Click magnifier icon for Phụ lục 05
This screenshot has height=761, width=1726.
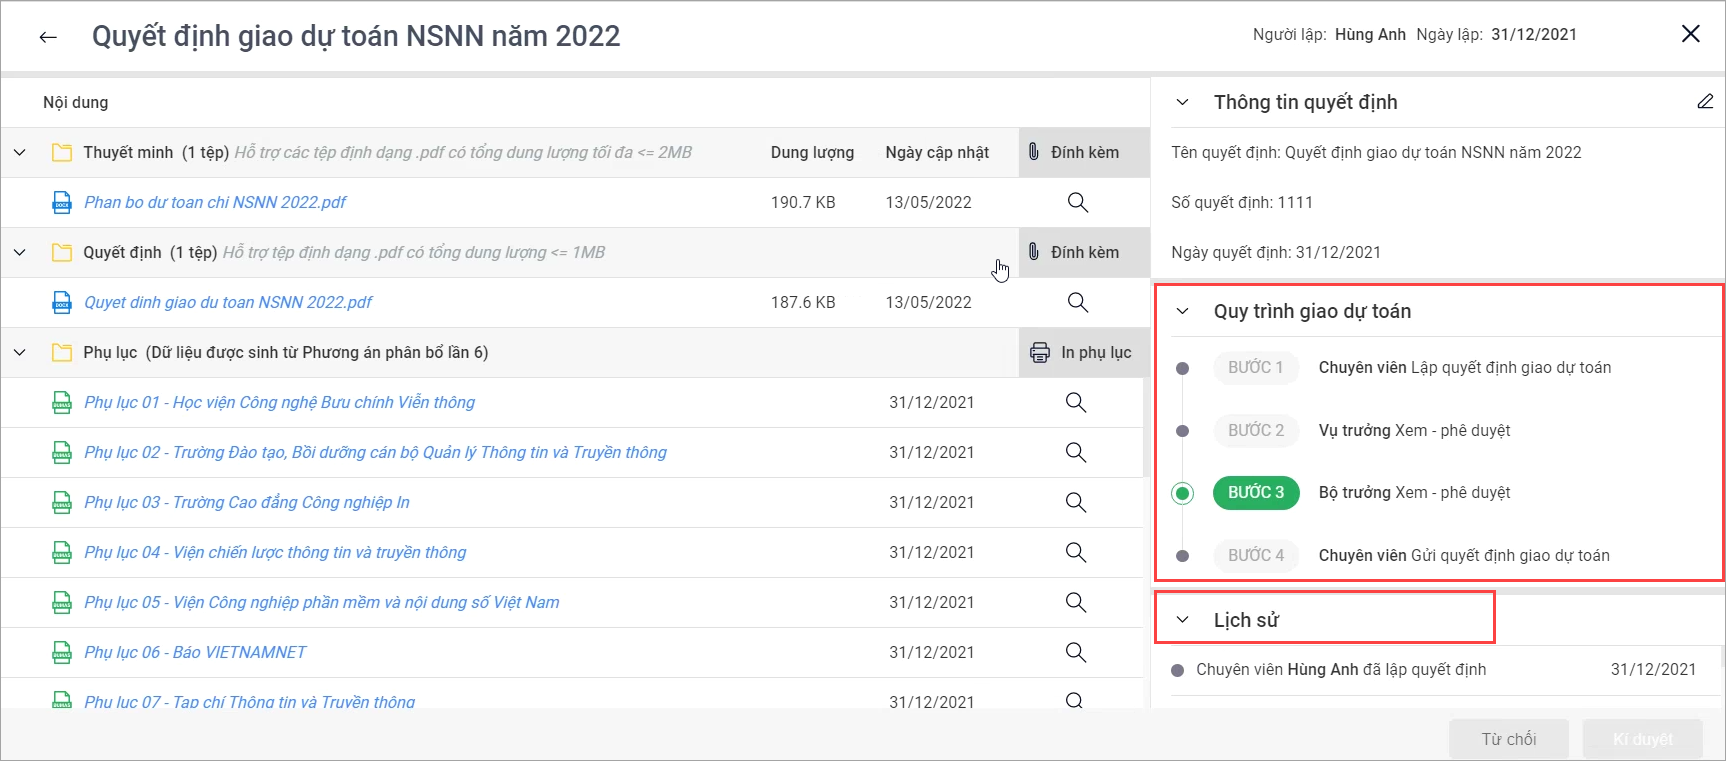1076,602
